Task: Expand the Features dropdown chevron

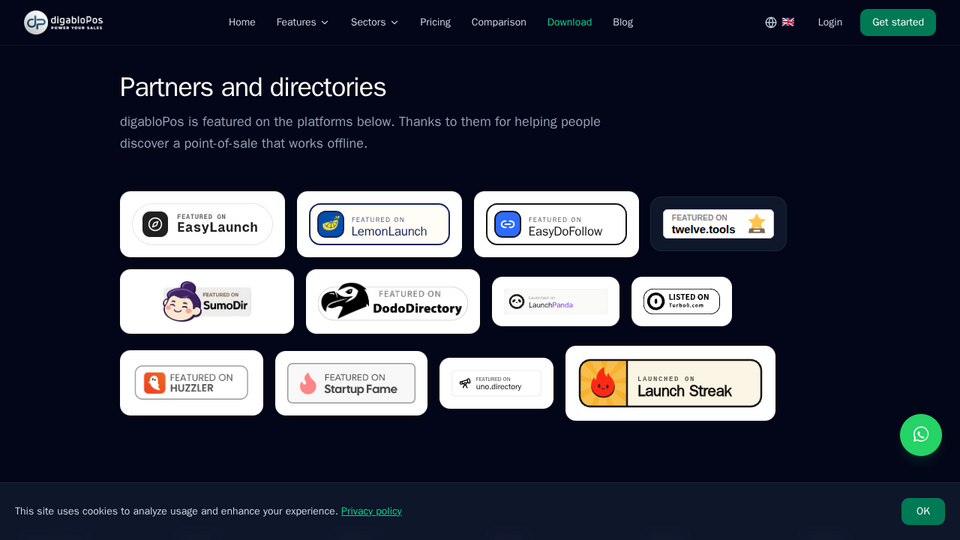Action: coord(325,23)
